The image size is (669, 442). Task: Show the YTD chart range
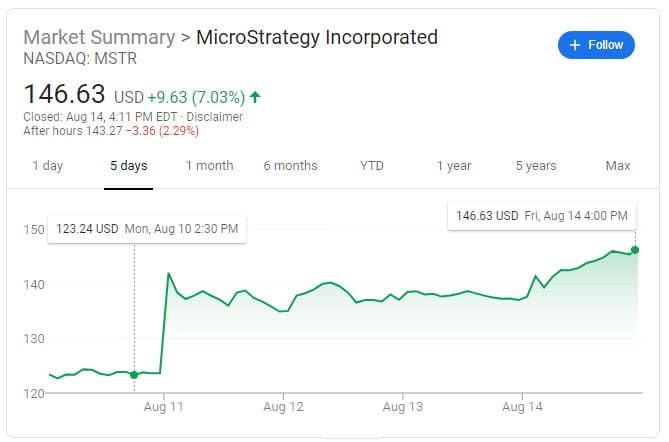coord(372,166)
